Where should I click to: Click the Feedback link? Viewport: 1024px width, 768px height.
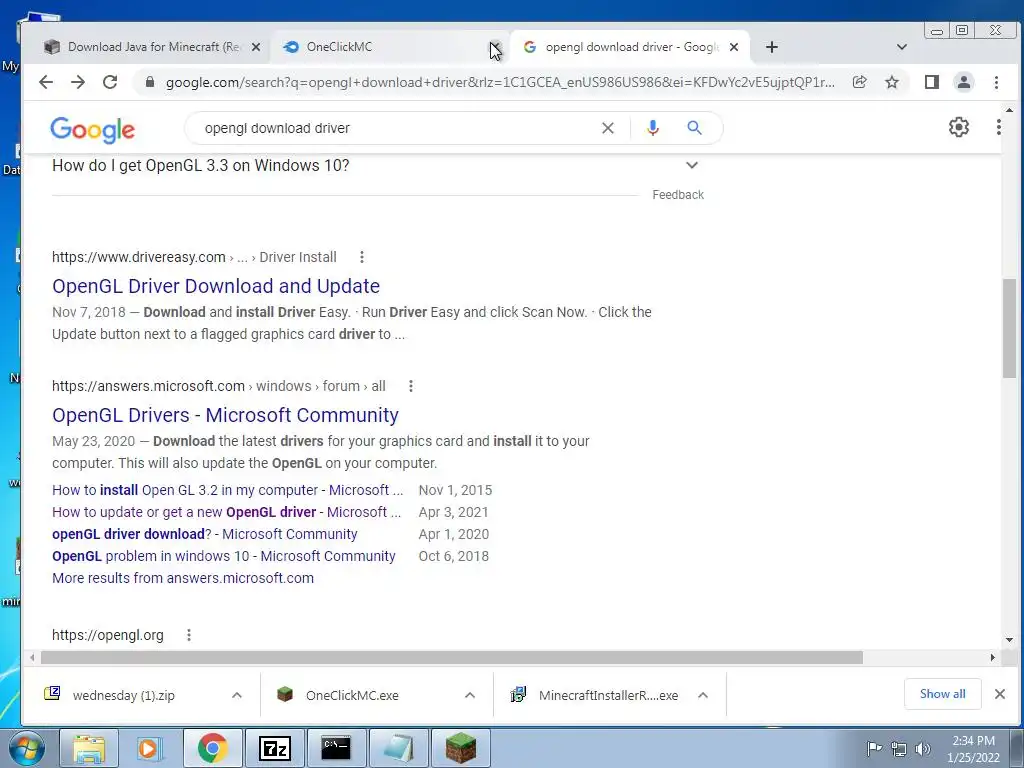[678, 195]
